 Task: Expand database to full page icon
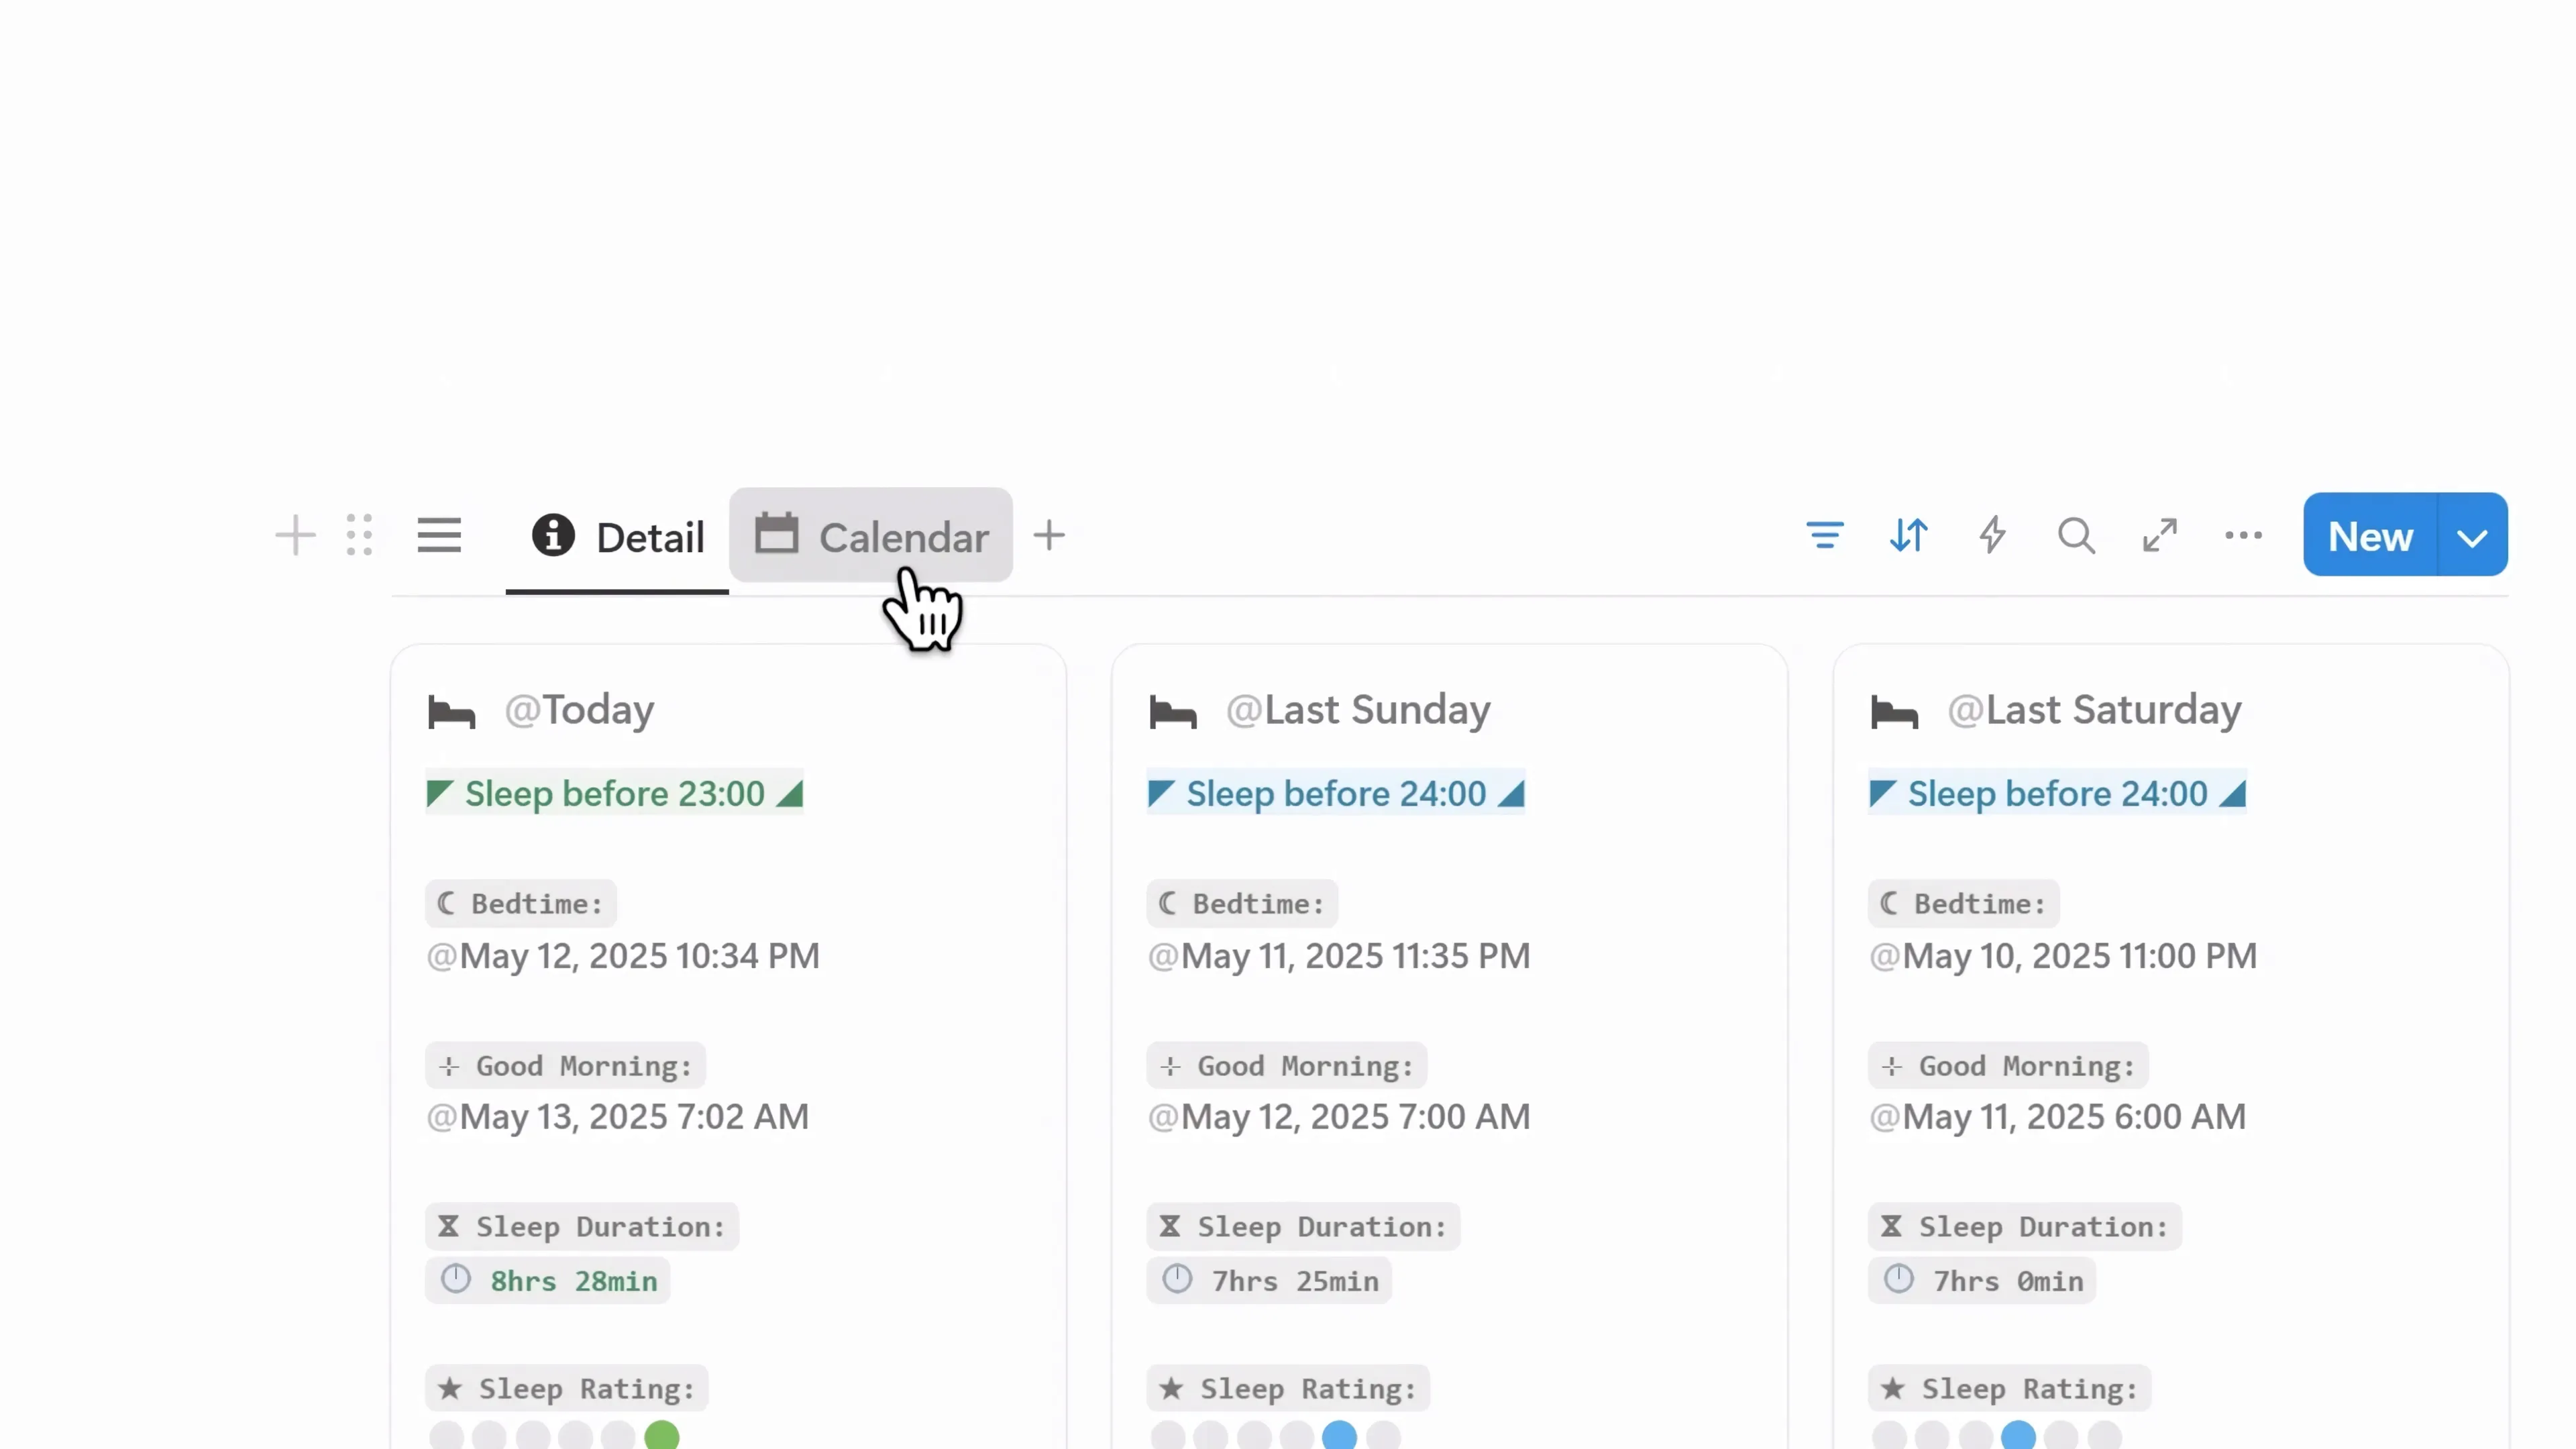pos(2160,535)
